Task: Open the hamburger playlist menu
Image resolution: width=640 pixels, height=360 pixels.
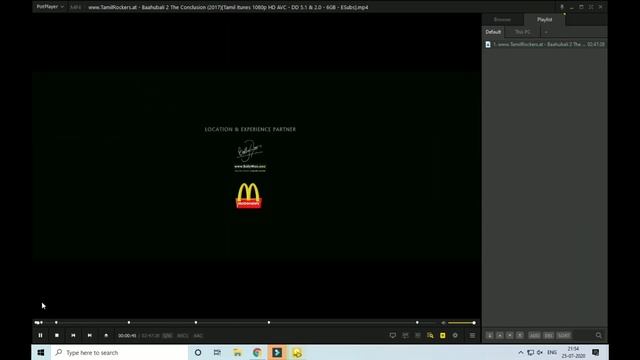Action: pos(472,336)
